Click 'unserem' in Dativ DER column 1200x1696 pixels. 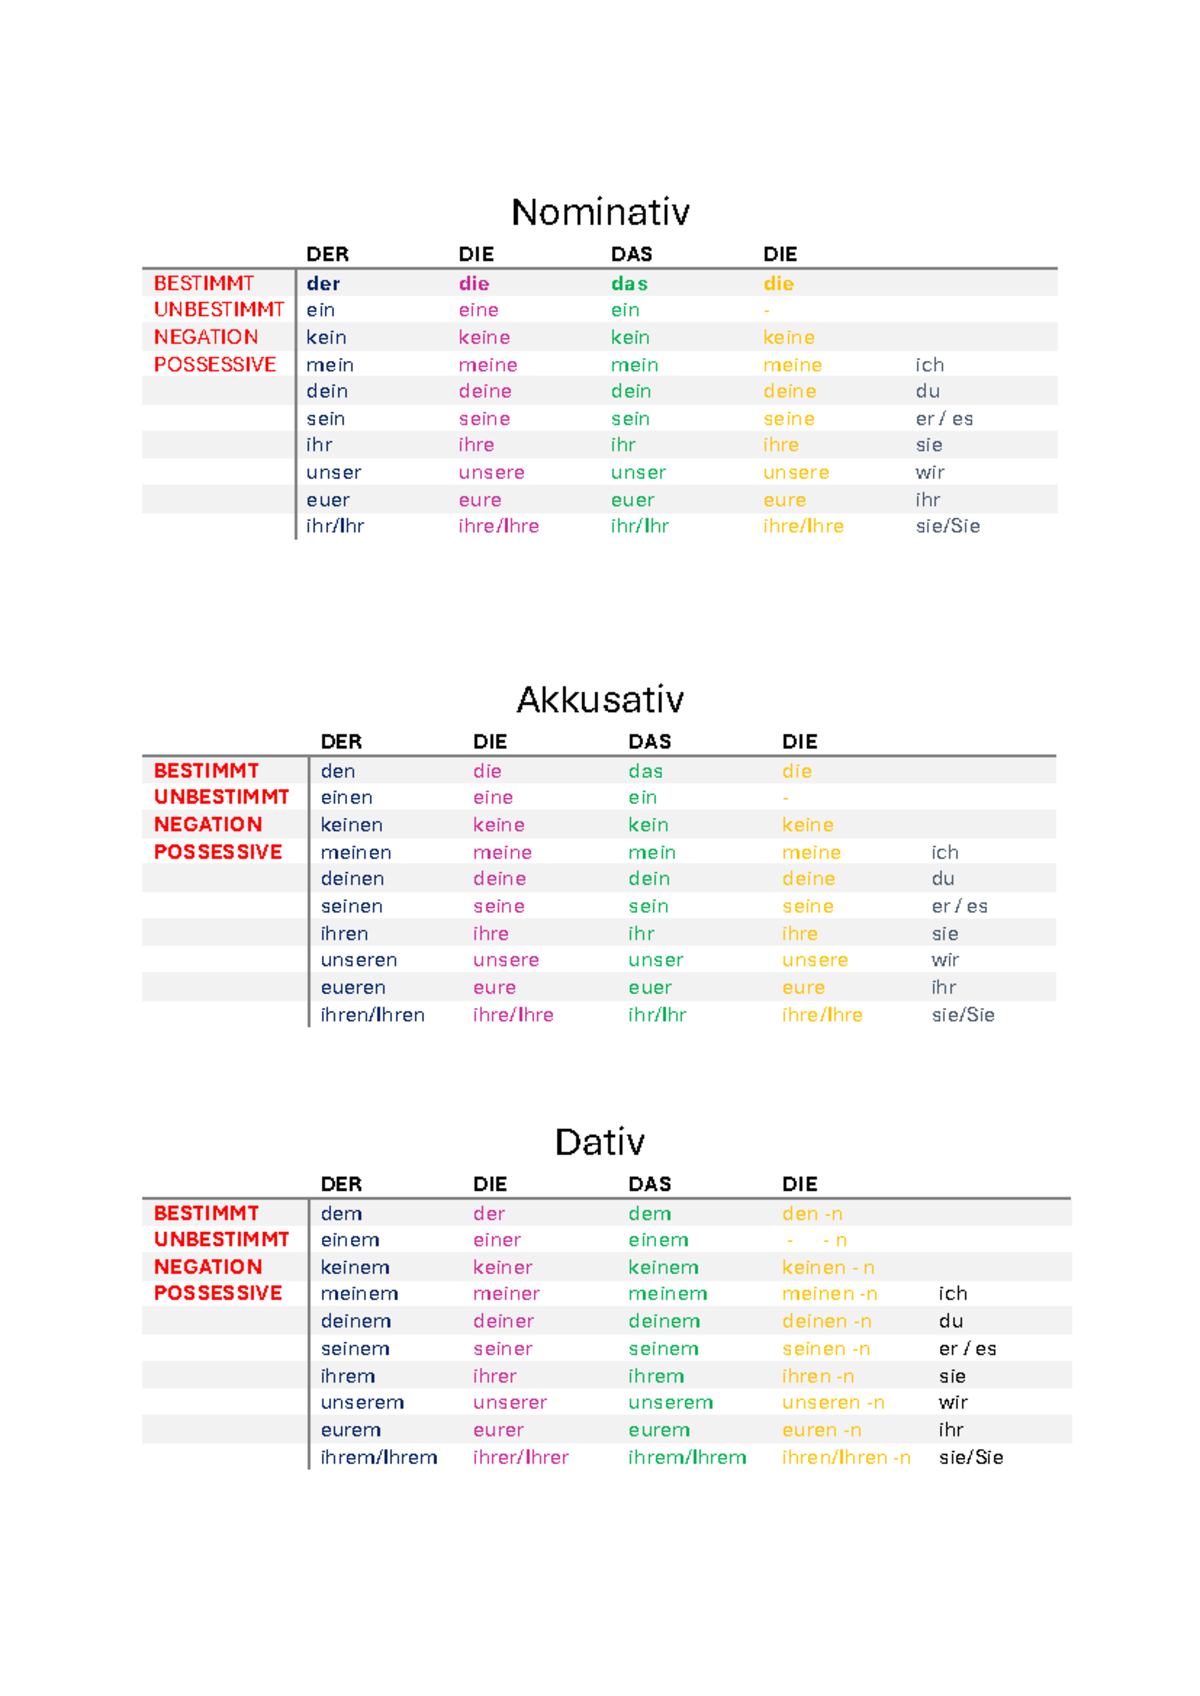[362, 1403]
